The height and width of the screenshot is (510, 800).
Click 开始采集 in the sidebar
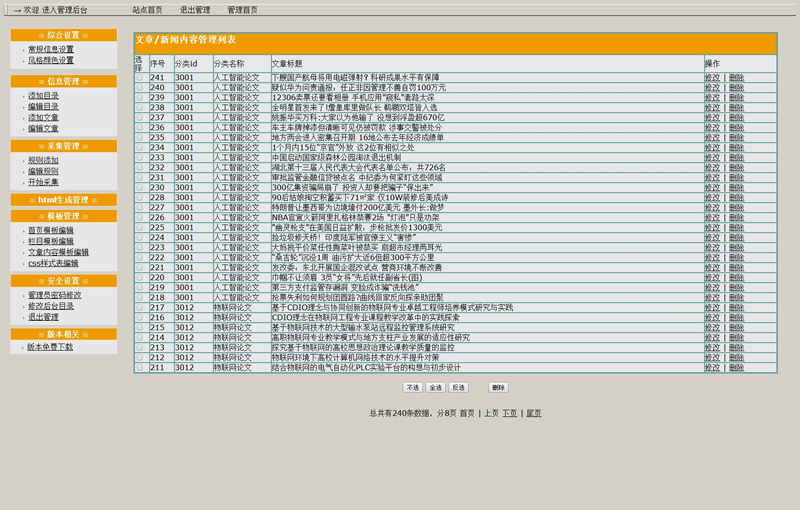point(43,182)
